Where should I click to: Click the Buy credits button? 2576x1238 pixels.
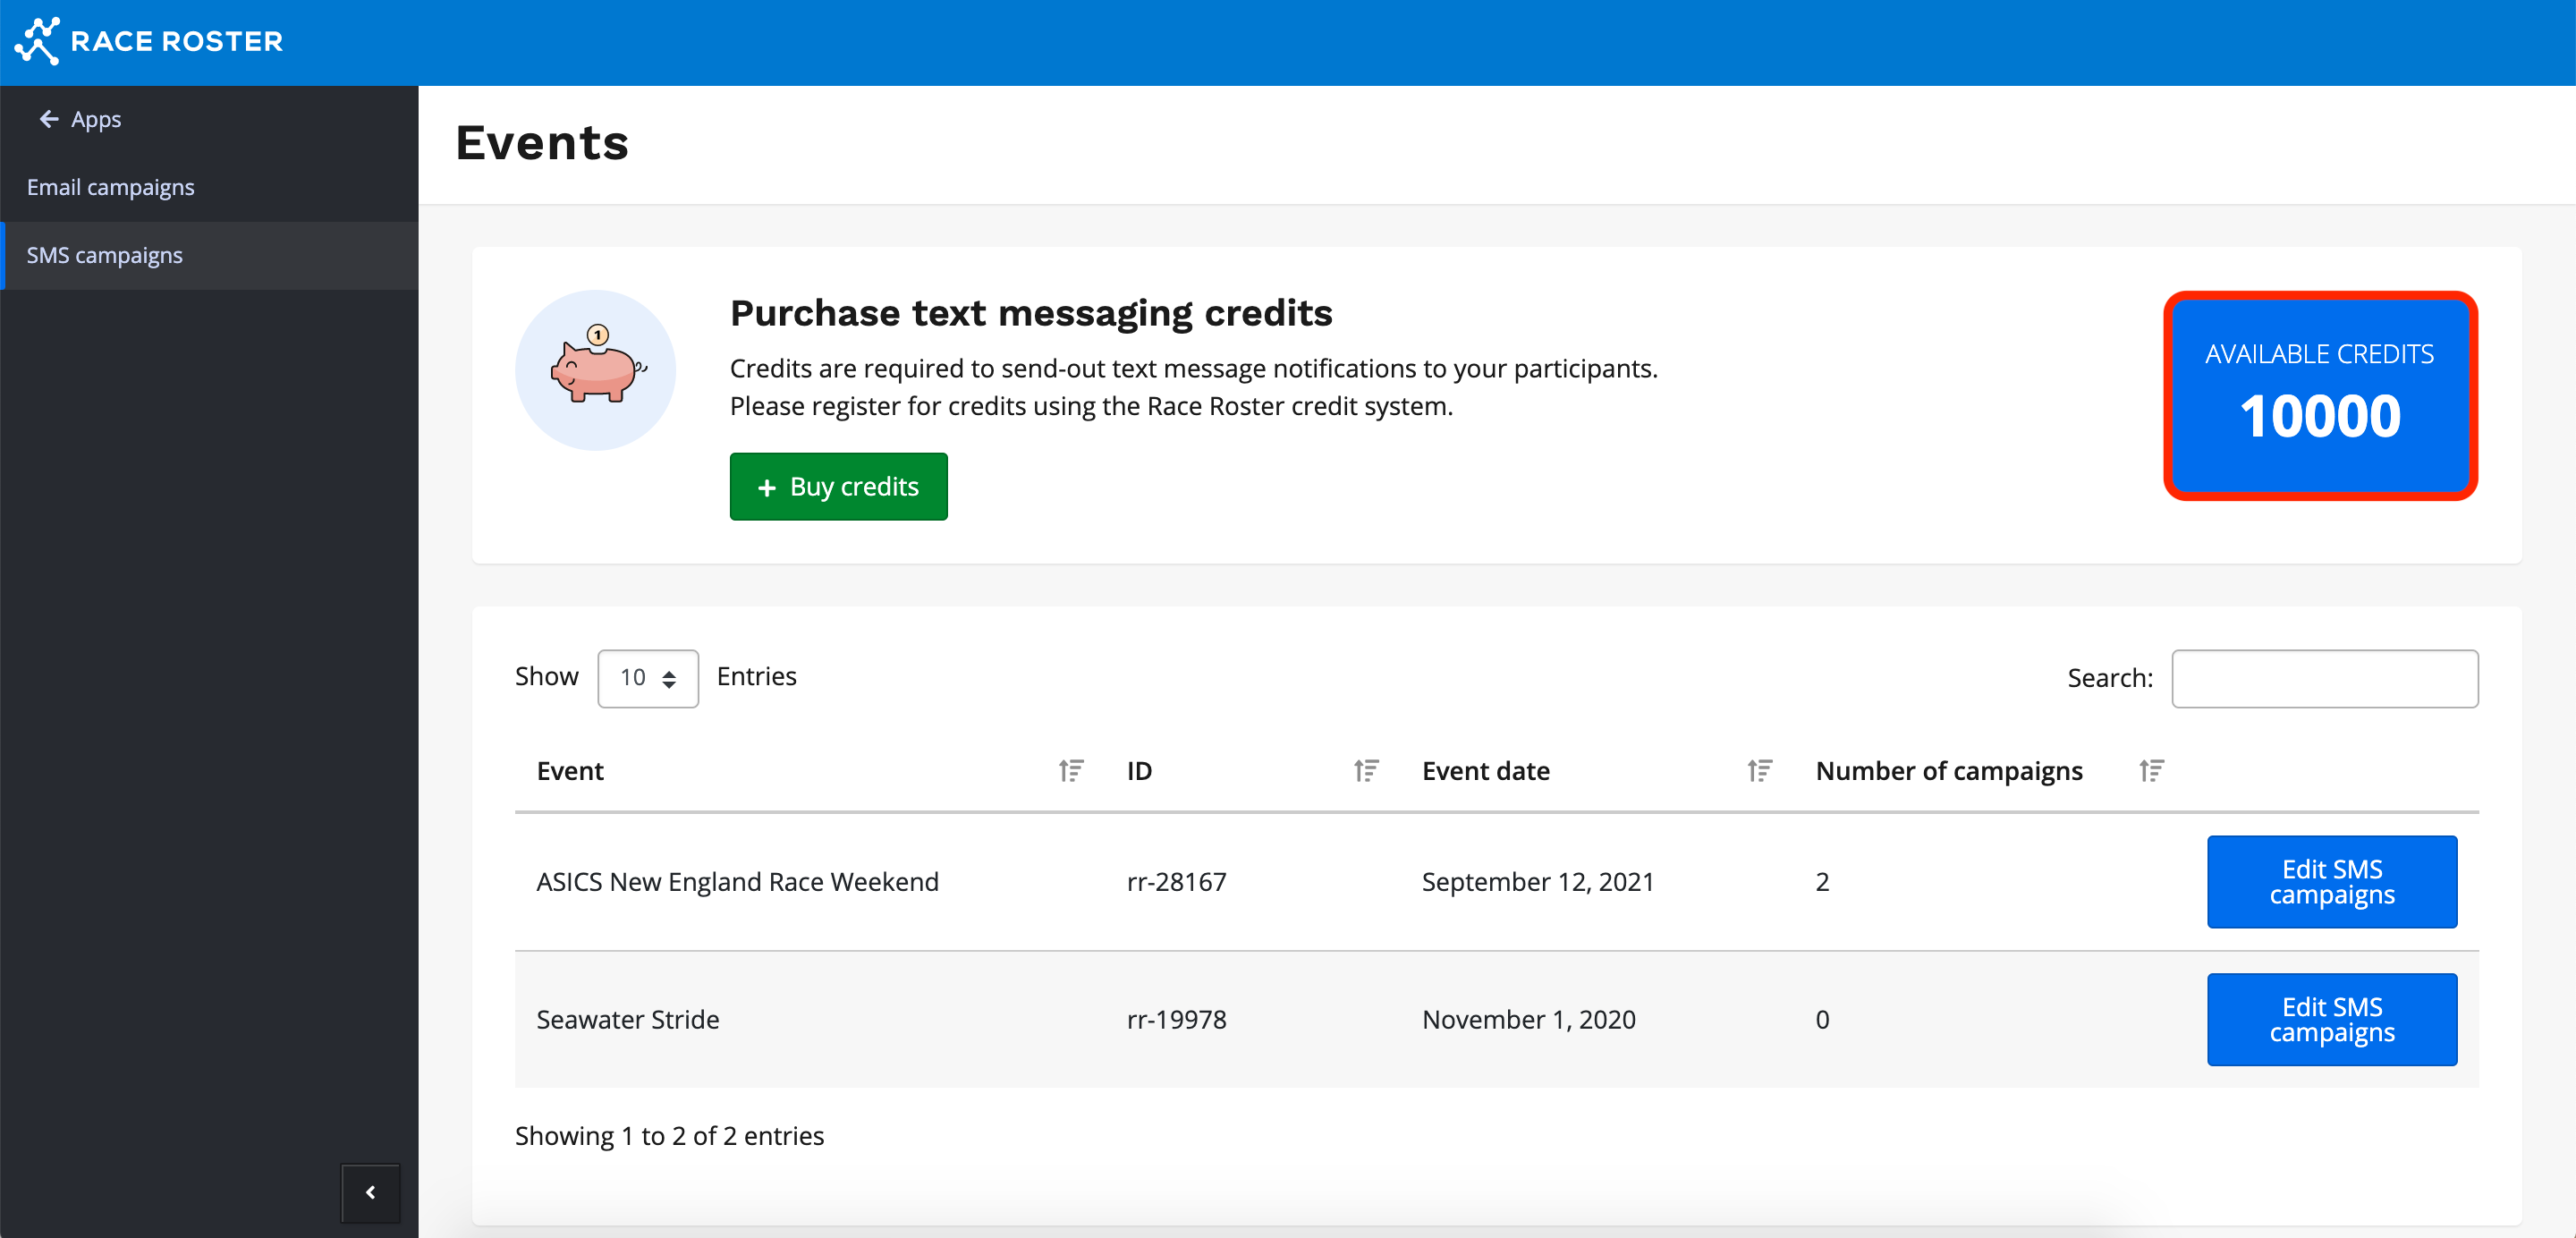pyautogui.click(x=838, y=486)
